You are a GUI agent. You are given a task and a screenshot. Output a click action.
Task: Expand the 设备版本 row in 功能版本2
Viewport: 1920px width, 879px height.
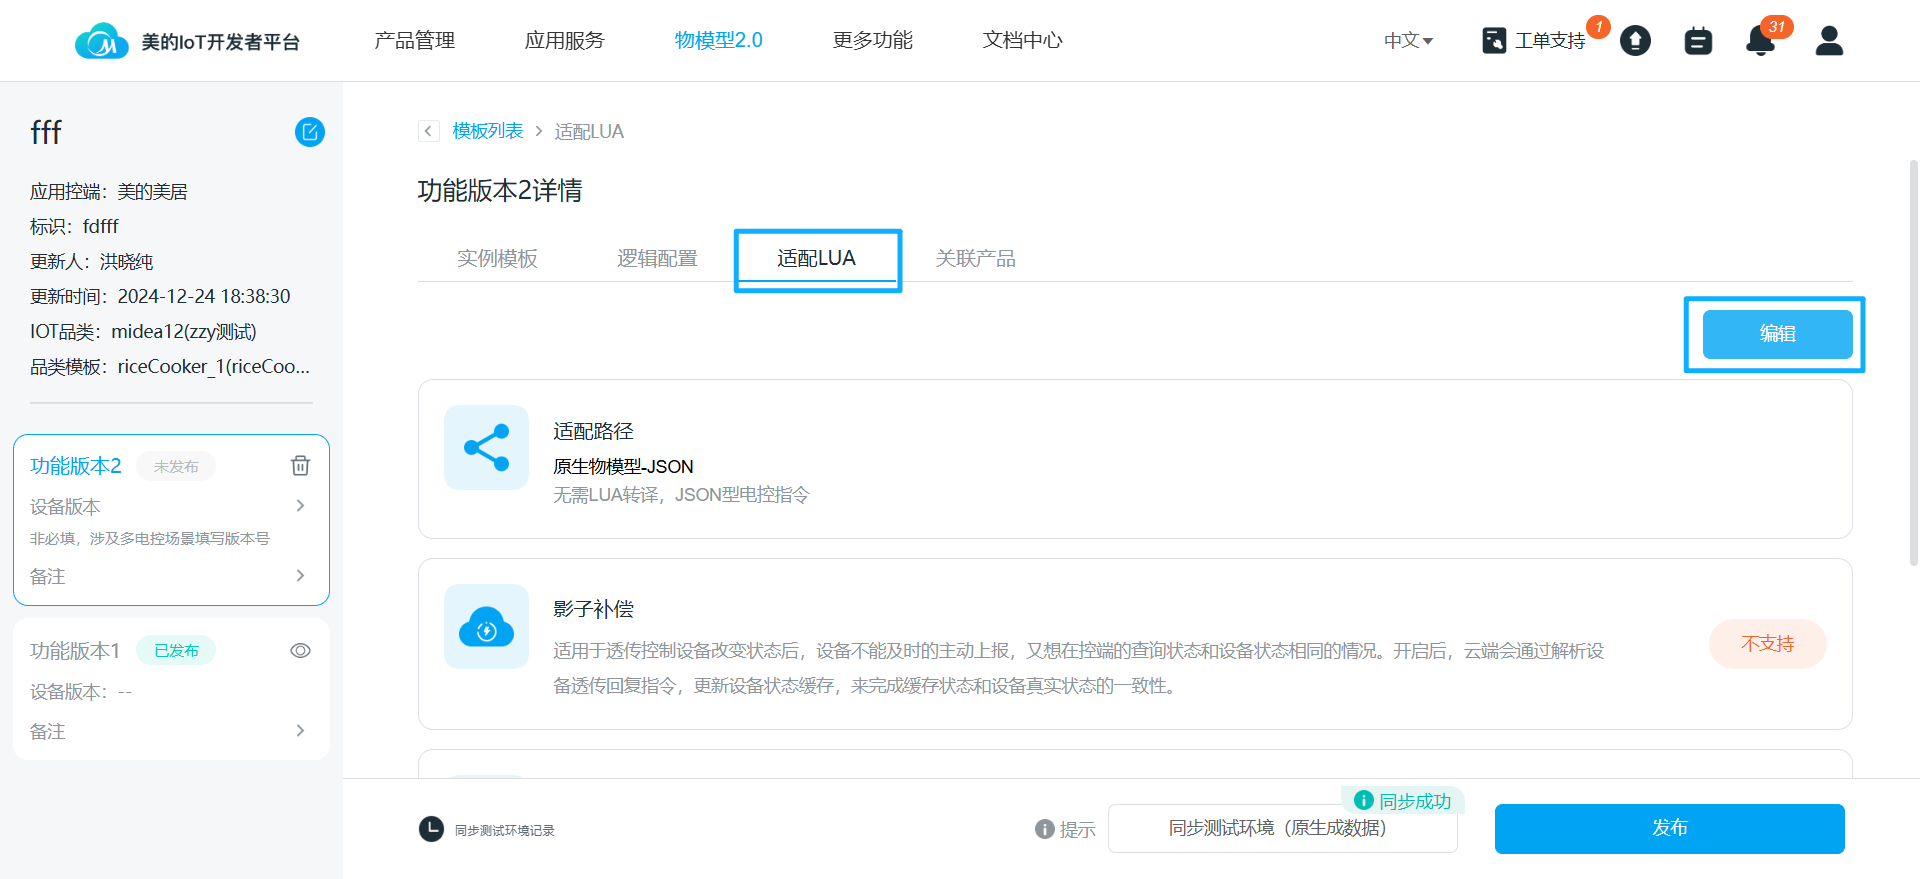300,506
